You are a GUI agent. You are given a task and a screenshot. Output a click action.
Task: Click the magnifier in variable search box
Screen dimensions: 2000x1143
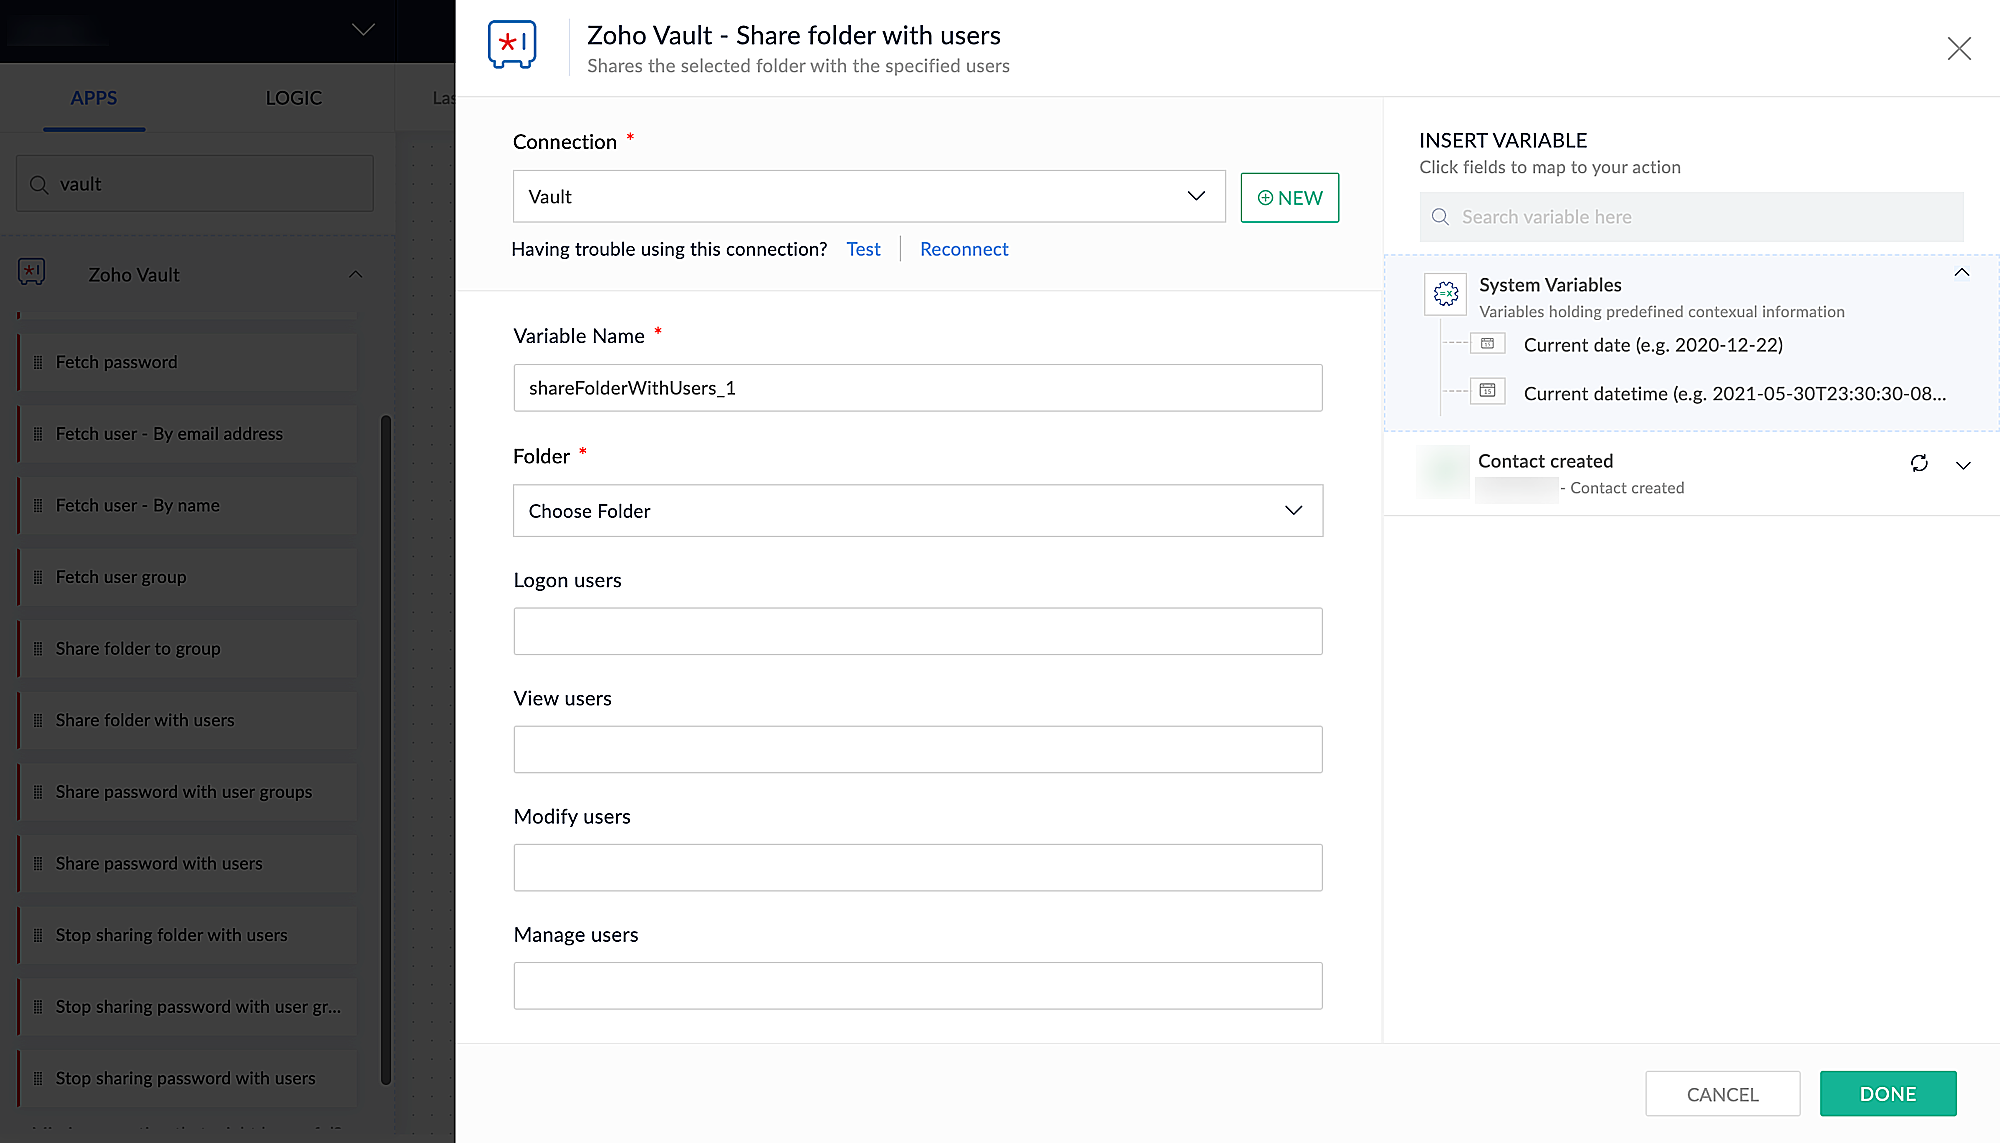tap(1440, 217)
